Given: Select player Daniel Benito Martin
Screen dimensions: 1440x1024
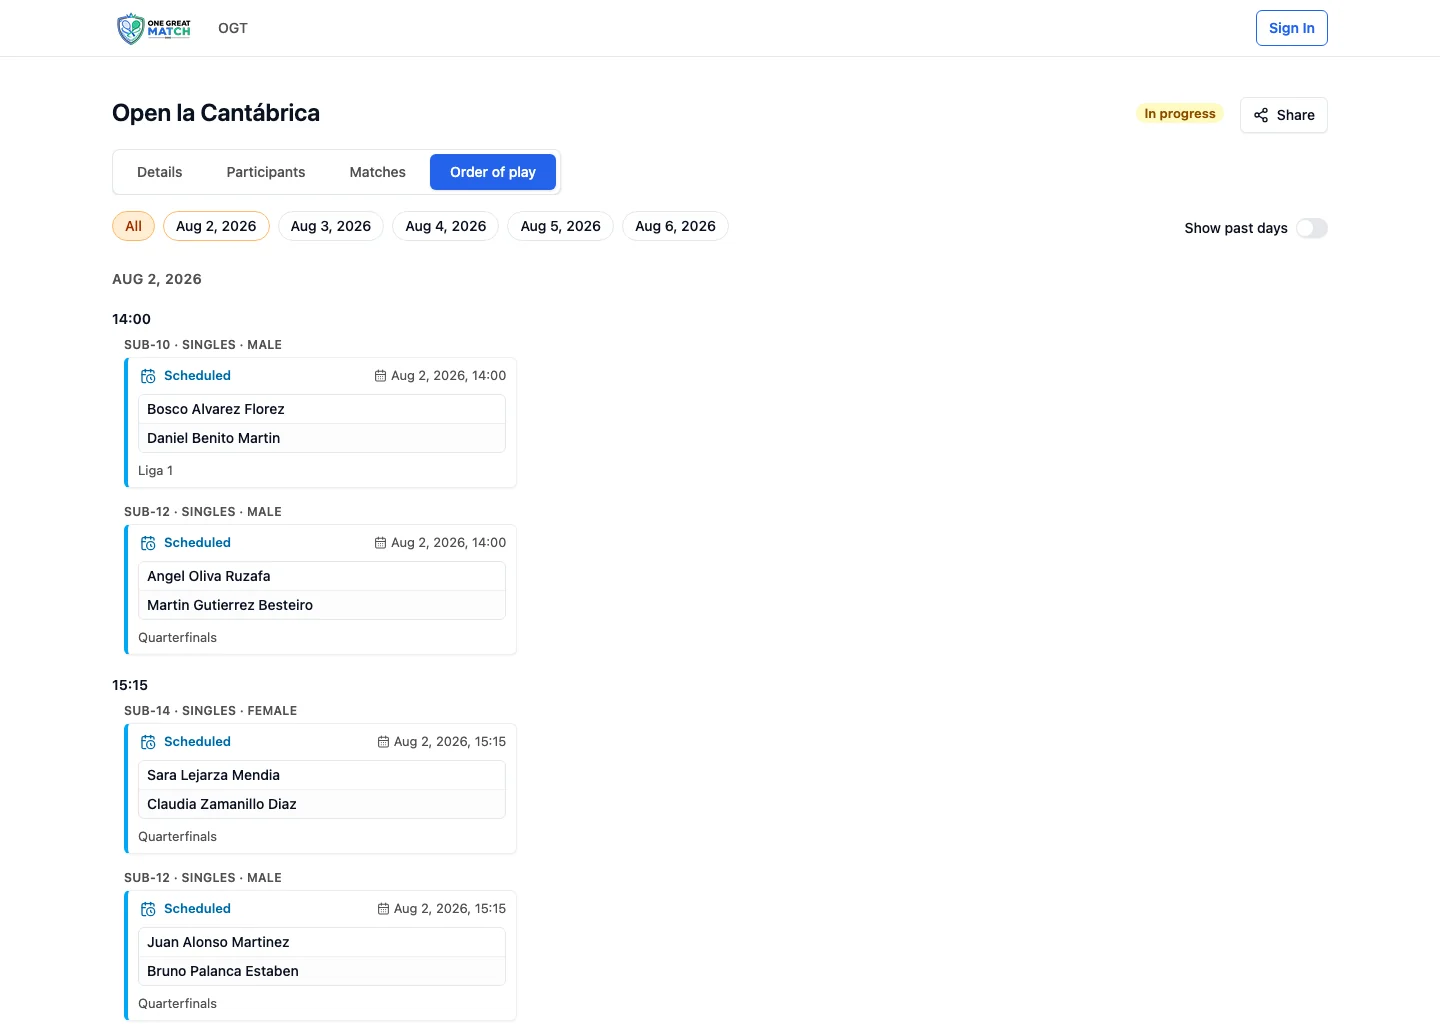Looking at the screenshot, I should (322, 438).
